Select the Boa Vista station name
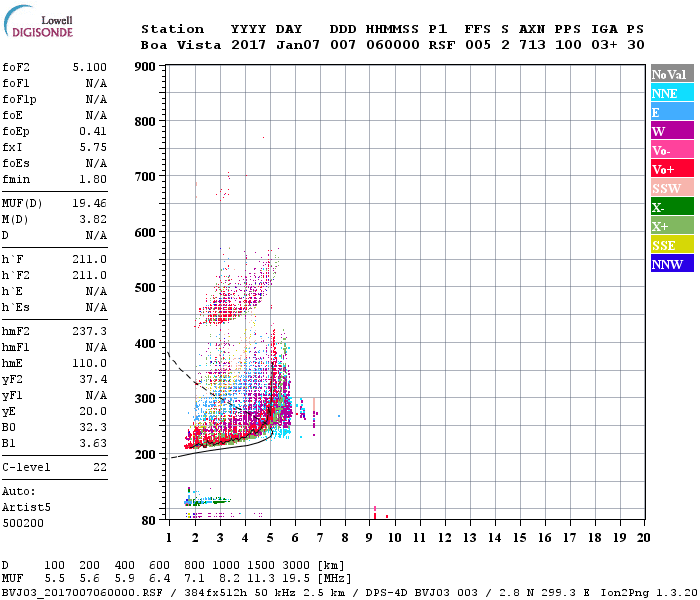Viewport: 700px width, 600px height. pos(181,45)
